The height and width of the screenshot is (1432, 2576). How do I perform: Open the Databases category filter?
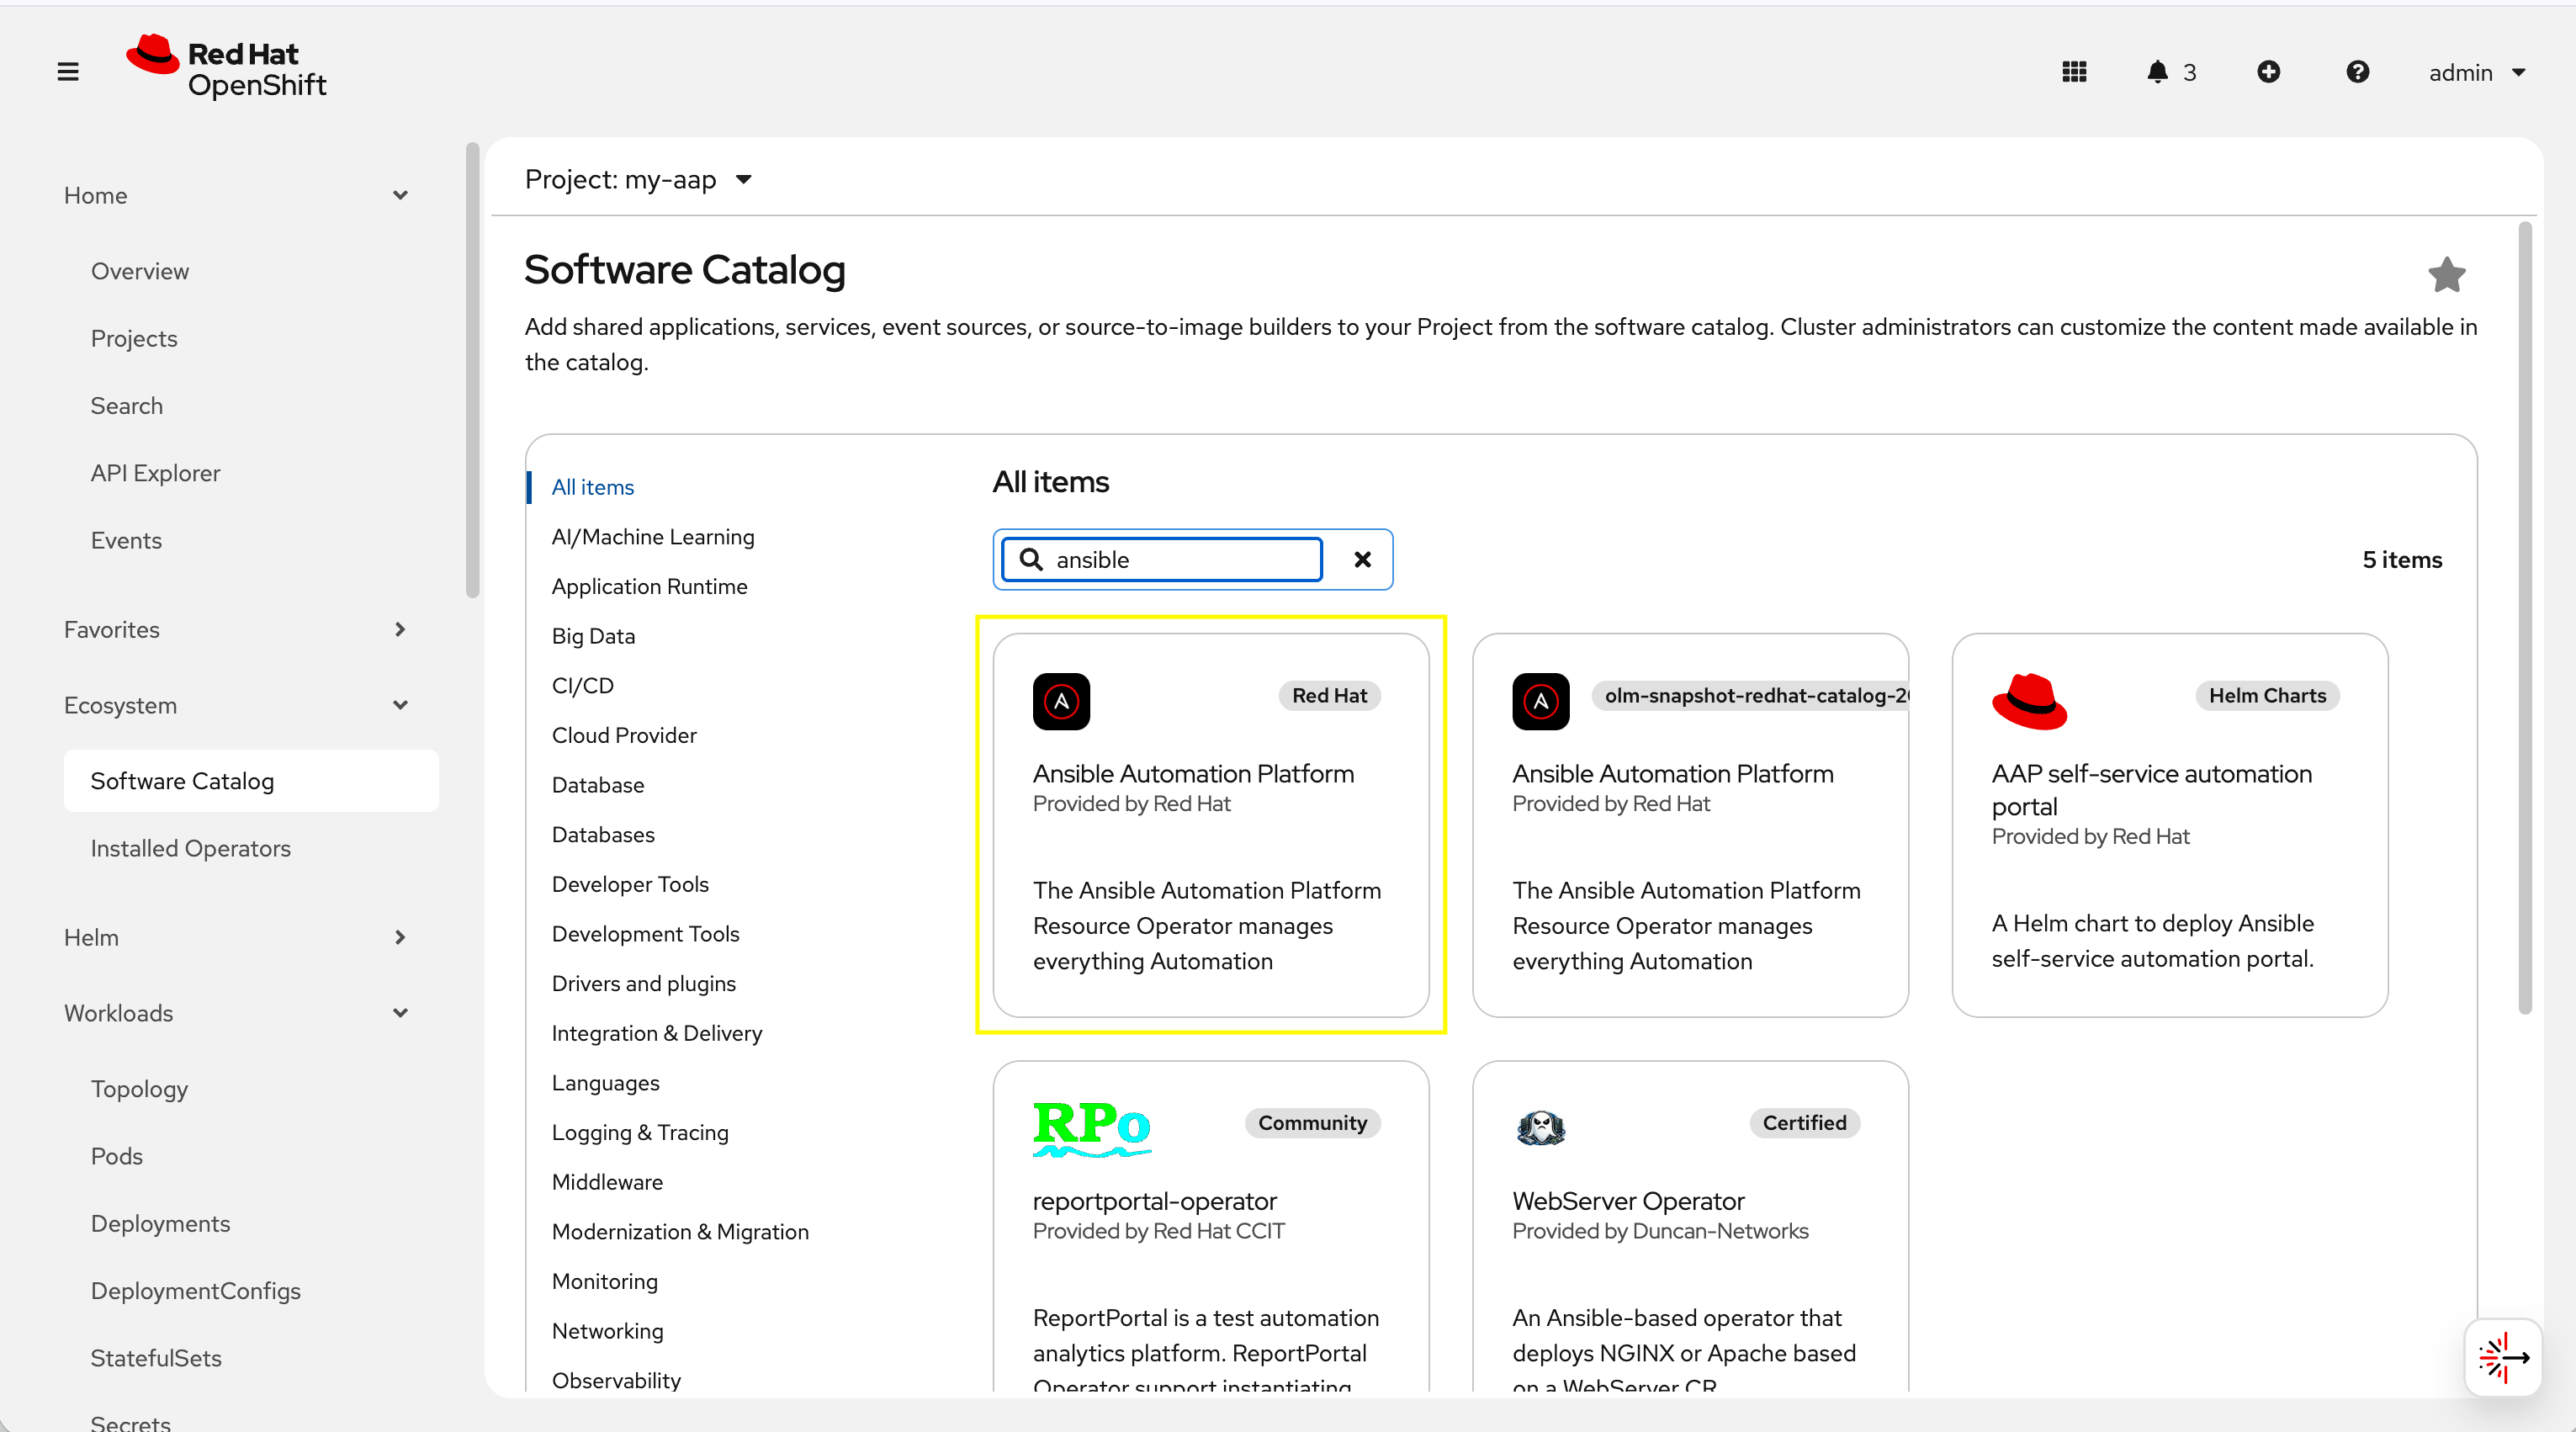(x=603, y=834)
